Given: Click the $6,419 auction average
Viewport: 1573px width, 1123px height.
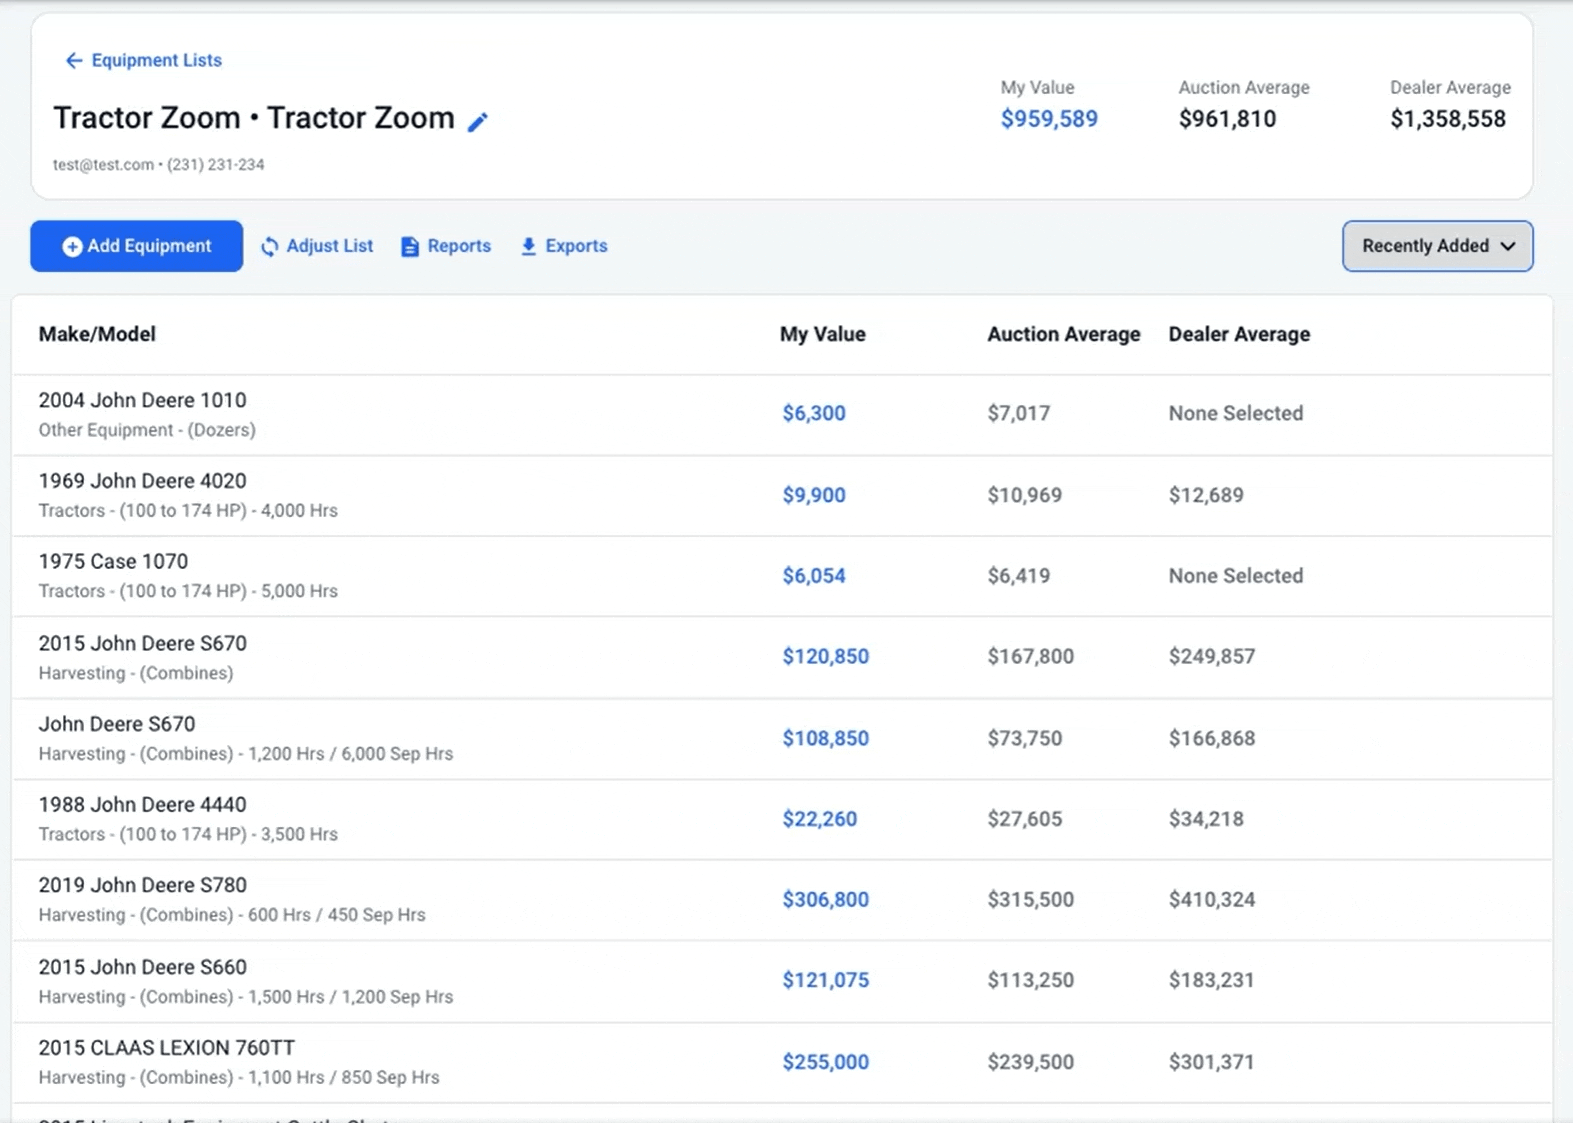Looking at the screenshot, I should (1019, 576).
